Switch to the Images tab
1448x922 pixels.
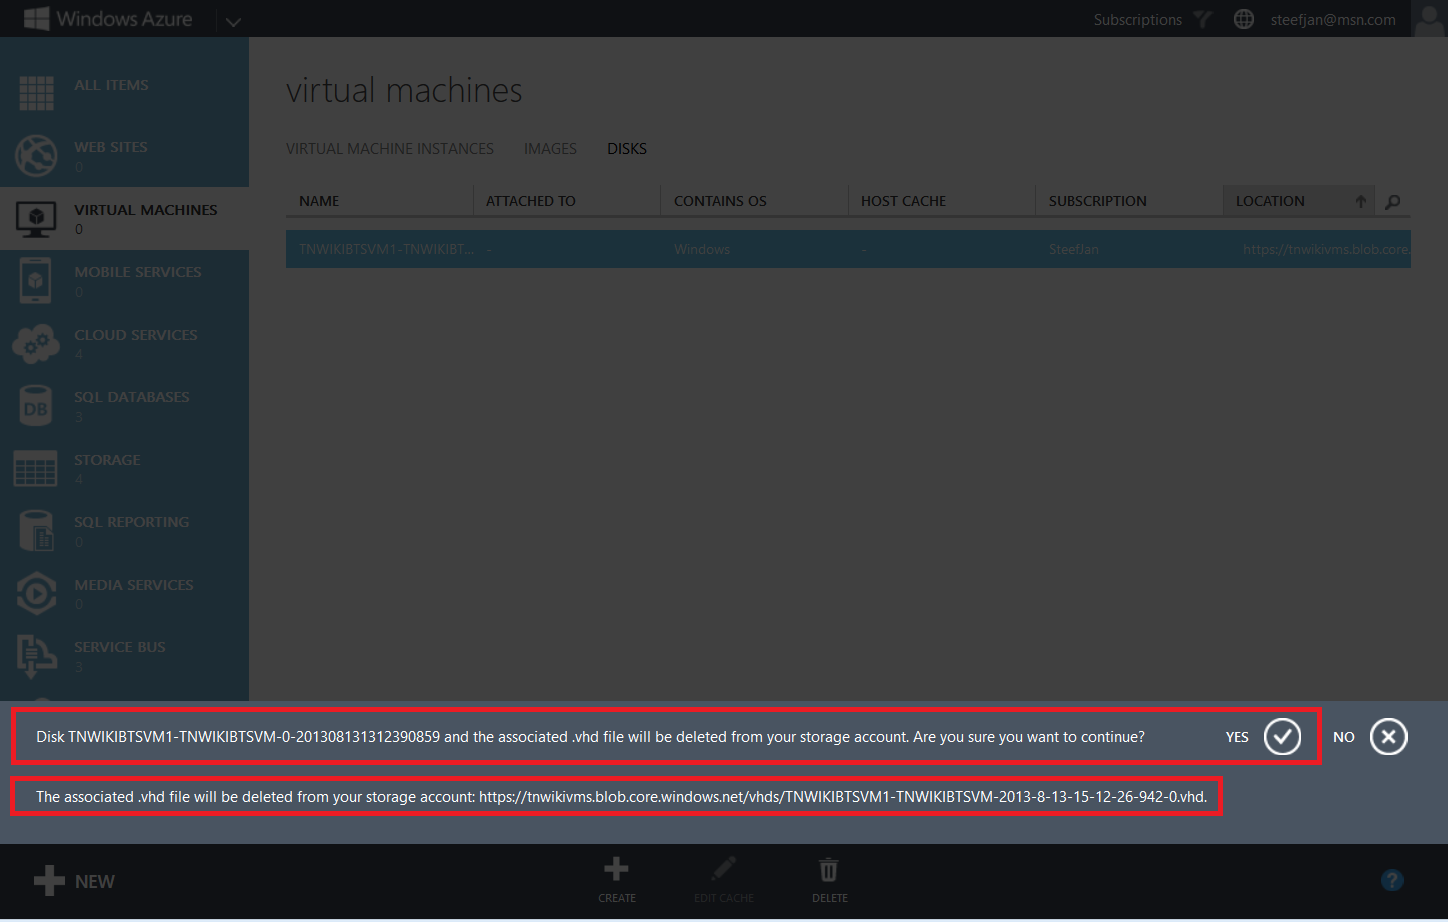click(x=550, y=149)
